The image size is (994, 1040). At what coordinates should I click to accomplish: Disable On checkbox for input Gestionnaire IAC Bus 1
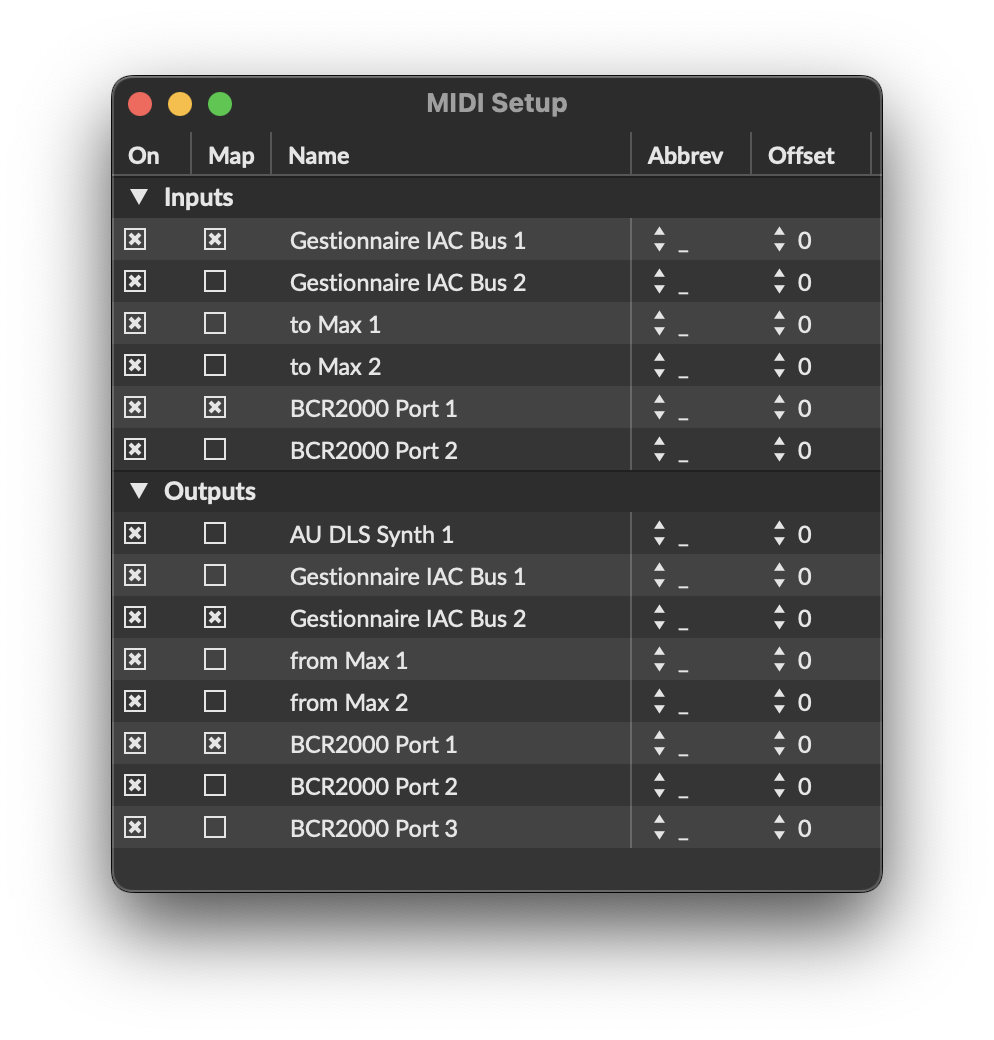[x=135, y=239]
